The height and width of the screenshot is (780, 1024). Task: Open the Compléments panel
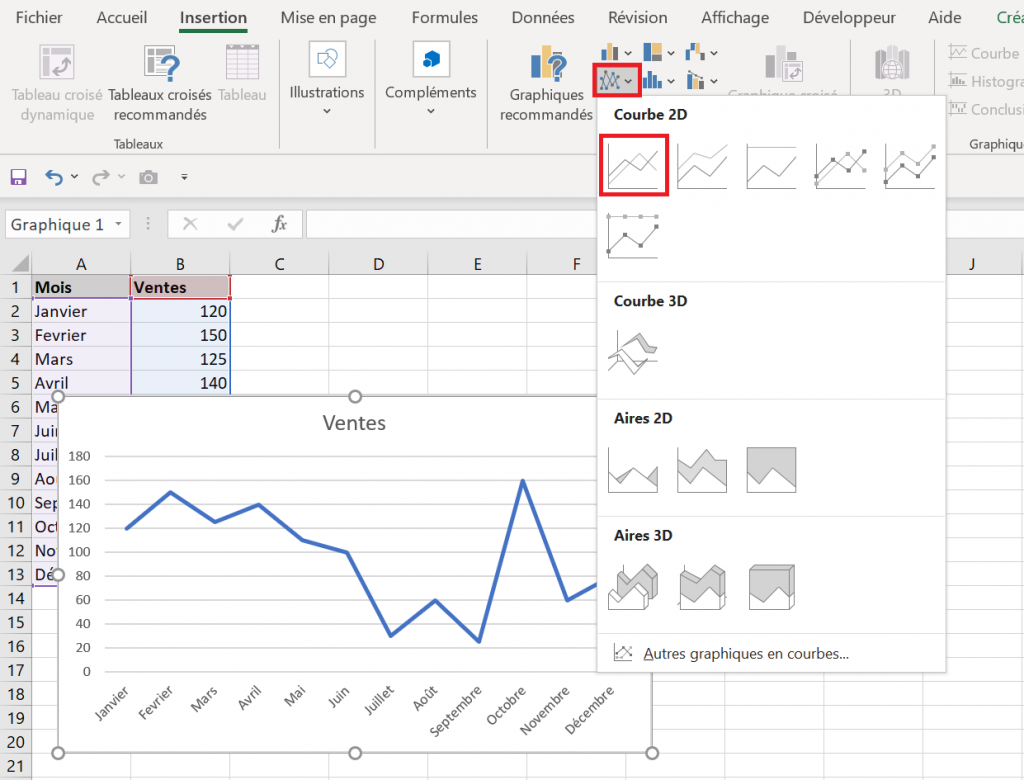430,85
